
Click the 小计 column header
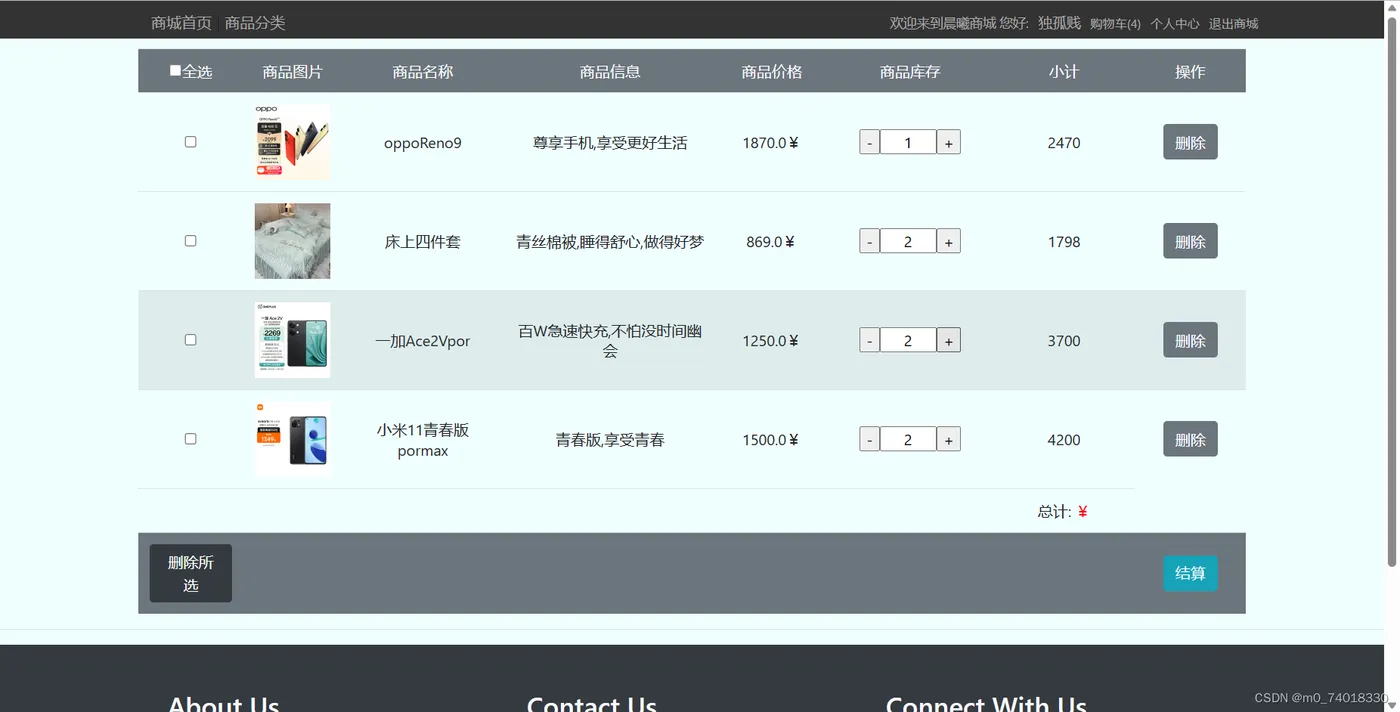pyautogui.click(x=1064, y=72)
